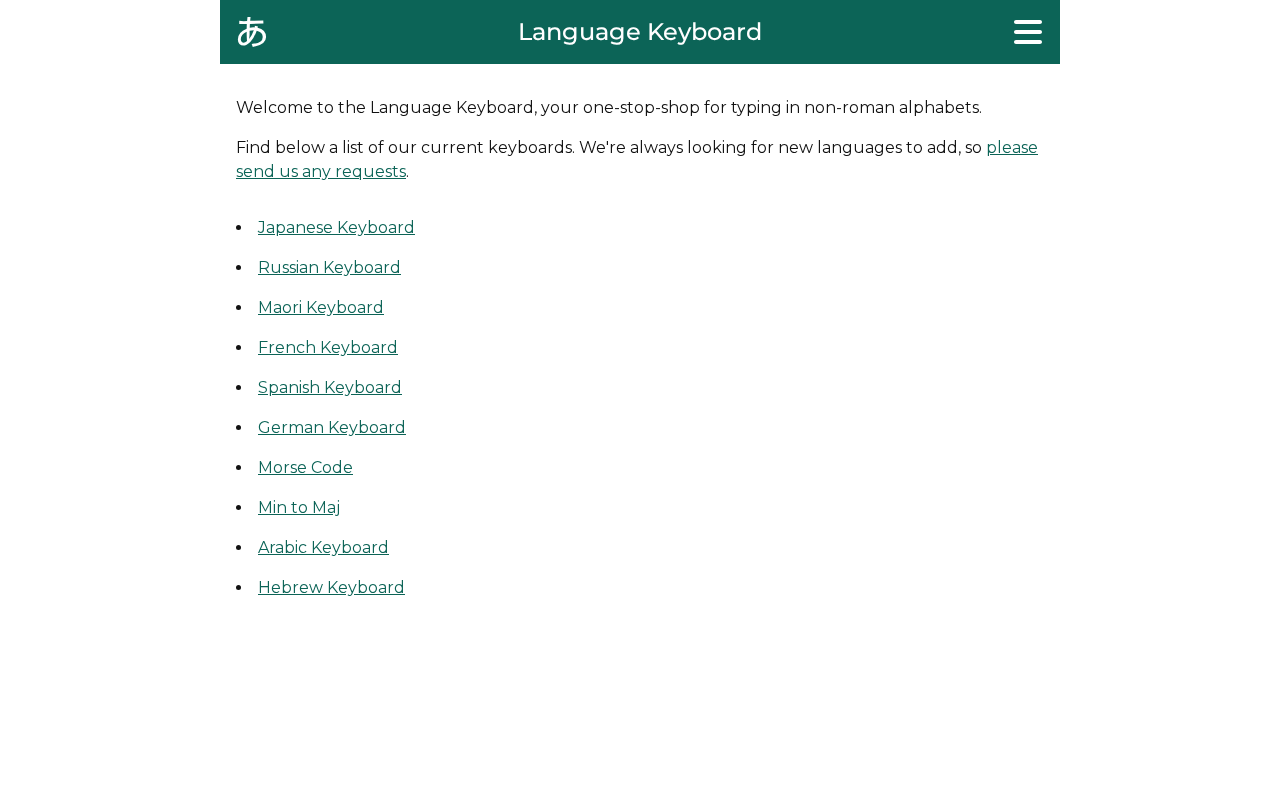The width and height of the screenshot is (1280, 800).
Task: Visit the Hebrew Keyboard page
Action: point(331,587)
